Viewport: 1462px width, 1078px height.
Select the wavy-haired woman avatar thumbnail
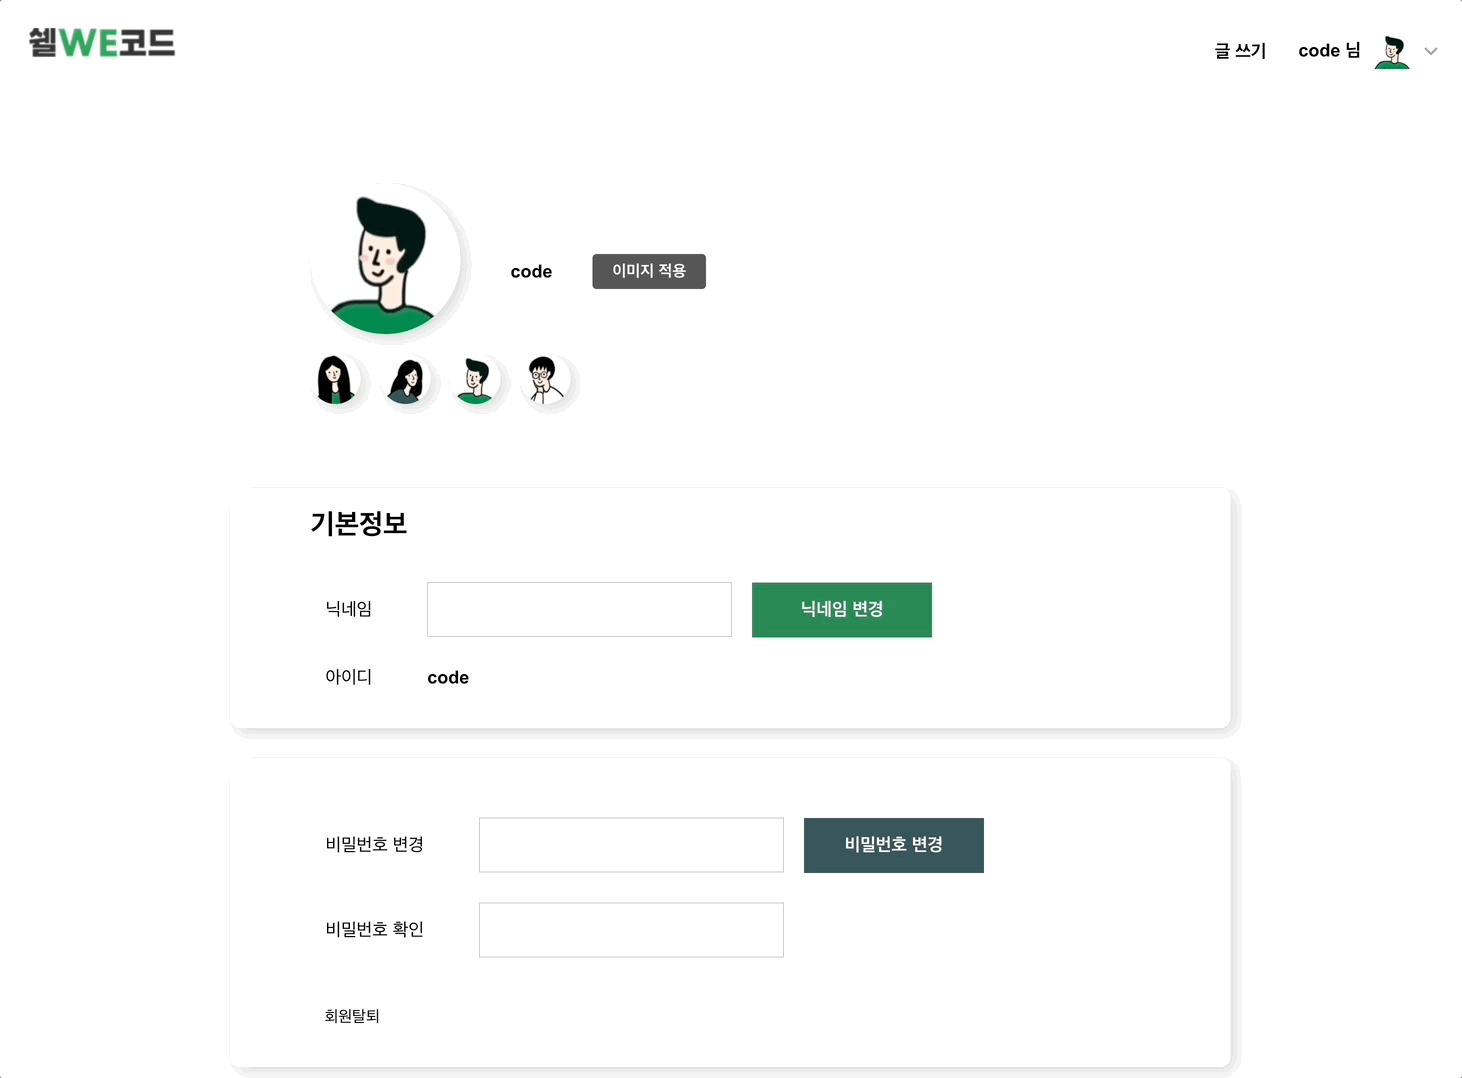pyautogui.click(x=406, y=380)
